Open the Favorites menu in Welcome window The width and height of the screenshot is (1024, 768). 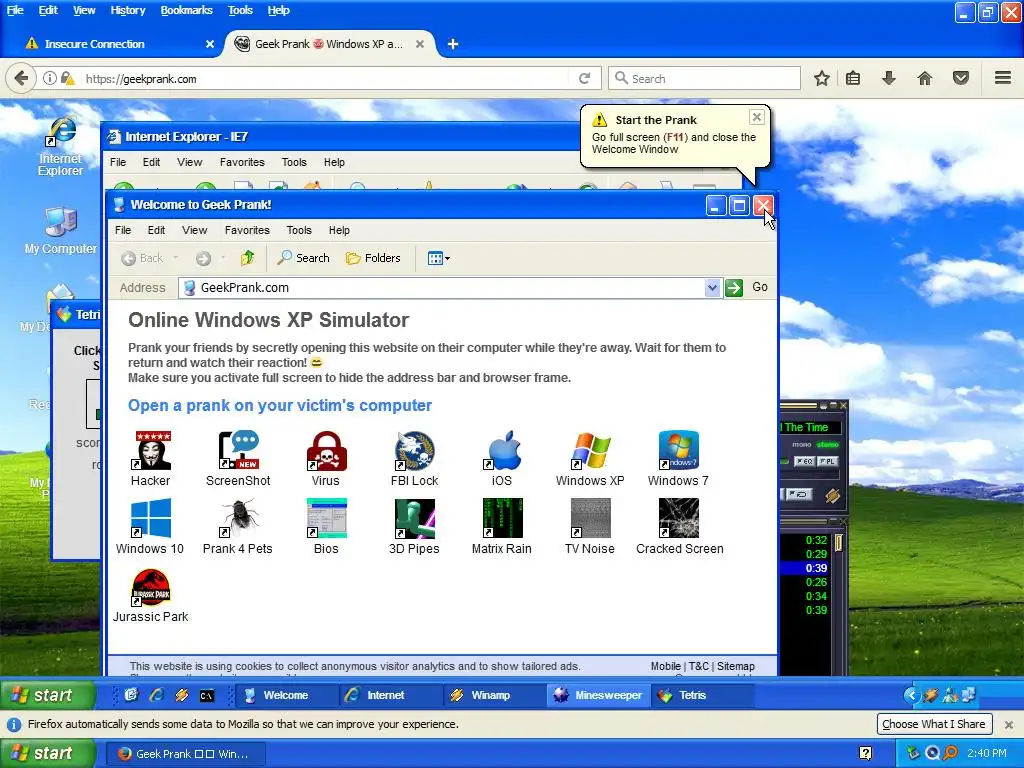pos(247,230)
